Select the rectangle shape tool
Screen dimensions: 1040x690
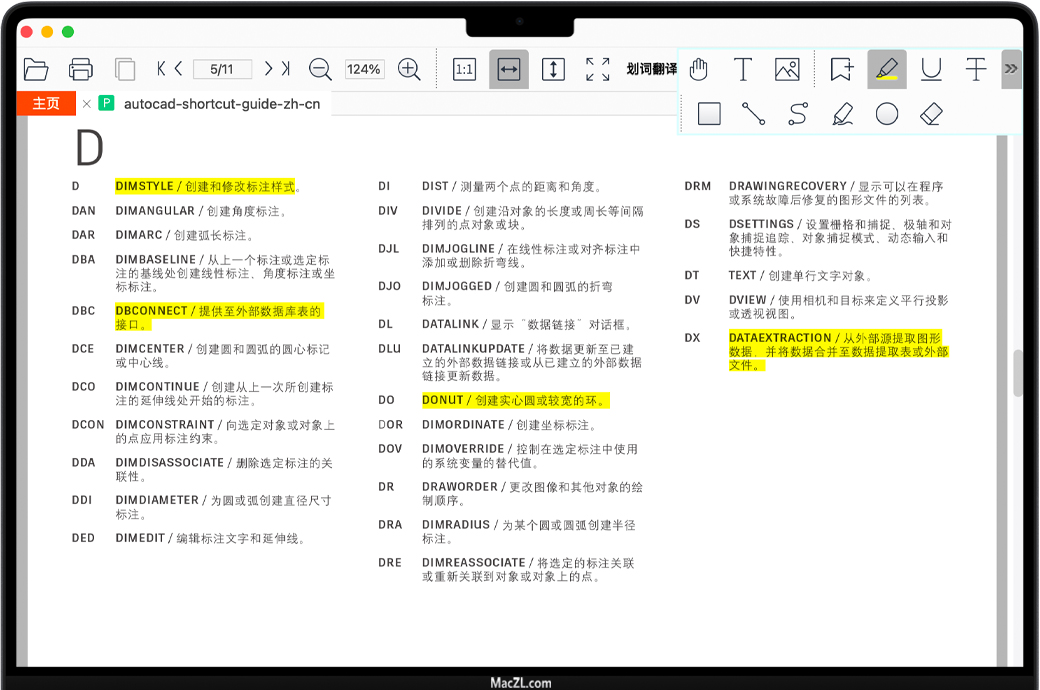point(709,114)
